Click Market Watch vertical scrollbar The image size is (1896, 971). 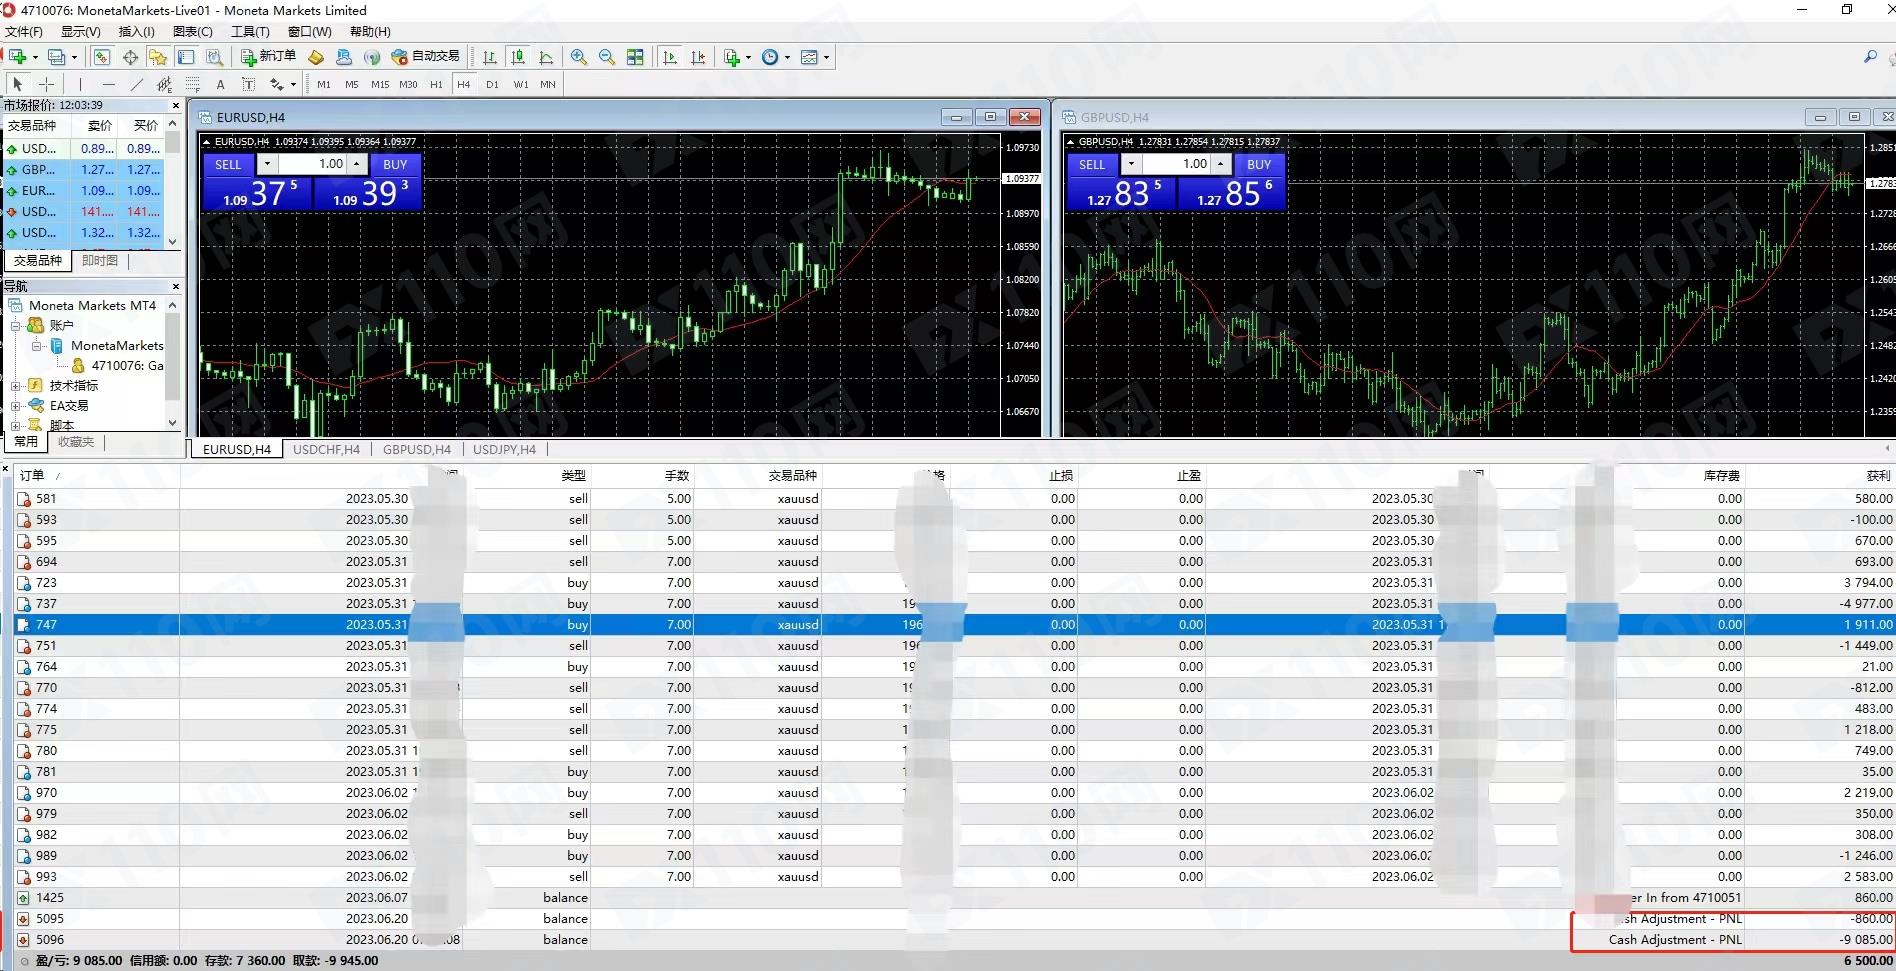[173, 182]
